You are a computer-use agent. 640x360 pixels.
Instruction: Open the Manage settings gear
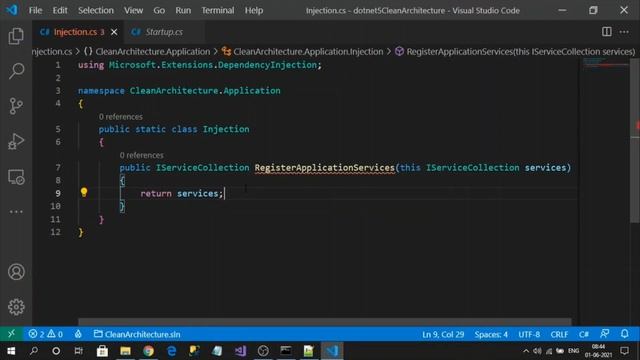coord(16,307)
